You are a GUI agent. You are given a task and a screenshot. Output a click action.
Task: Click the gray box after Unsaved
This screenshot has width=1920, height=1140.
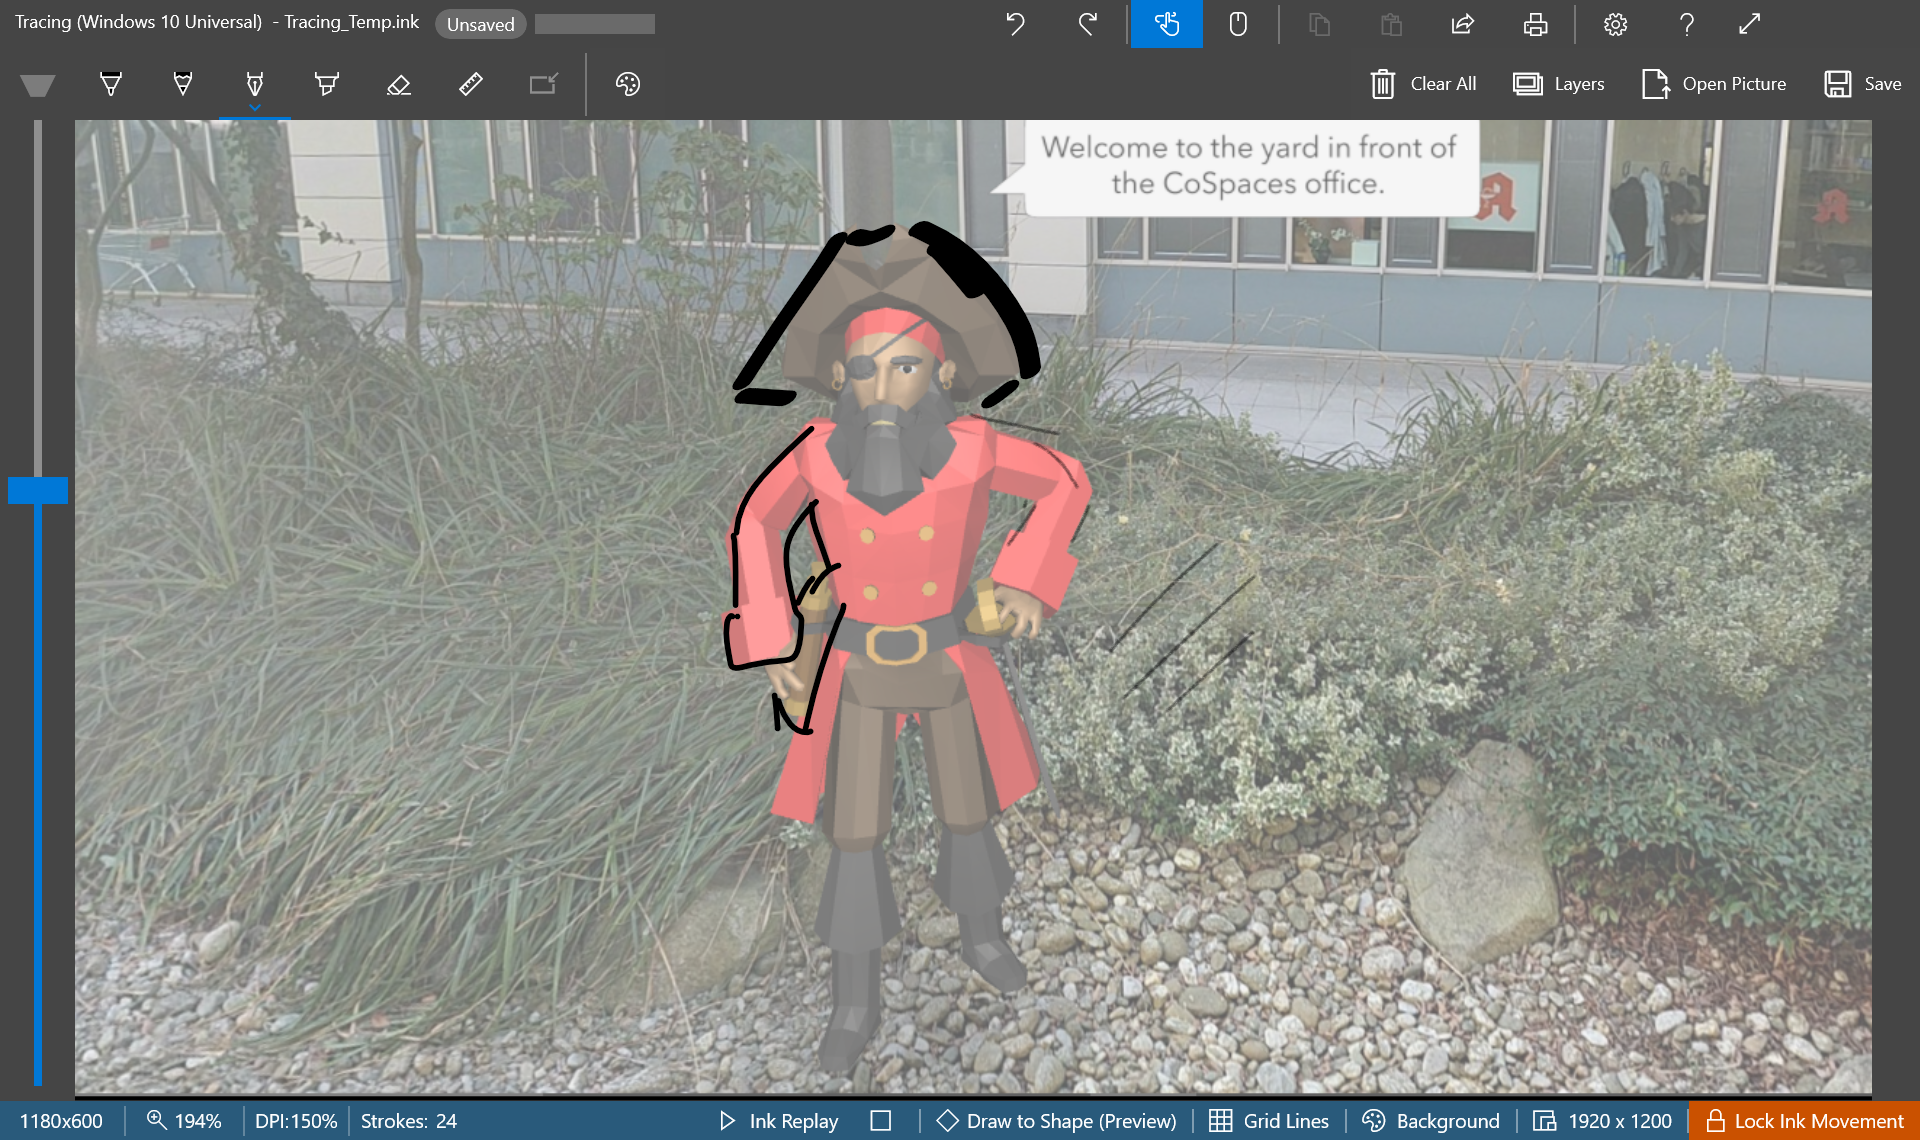595,24
